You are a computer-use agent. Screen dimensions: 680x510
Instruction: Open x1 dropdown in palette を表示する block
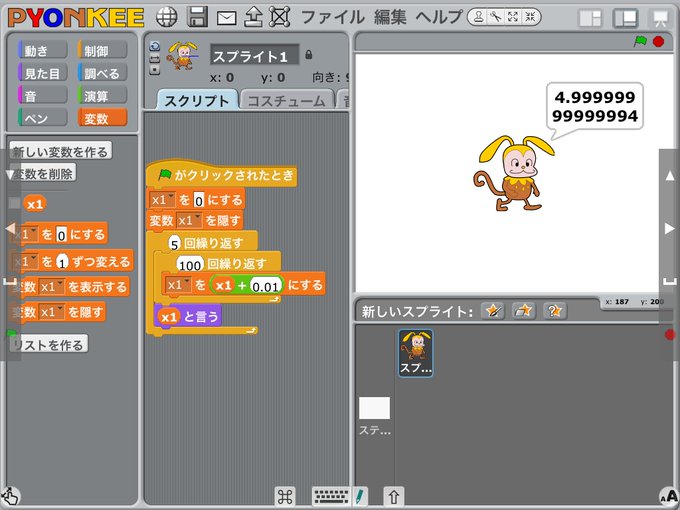point(52,287)
